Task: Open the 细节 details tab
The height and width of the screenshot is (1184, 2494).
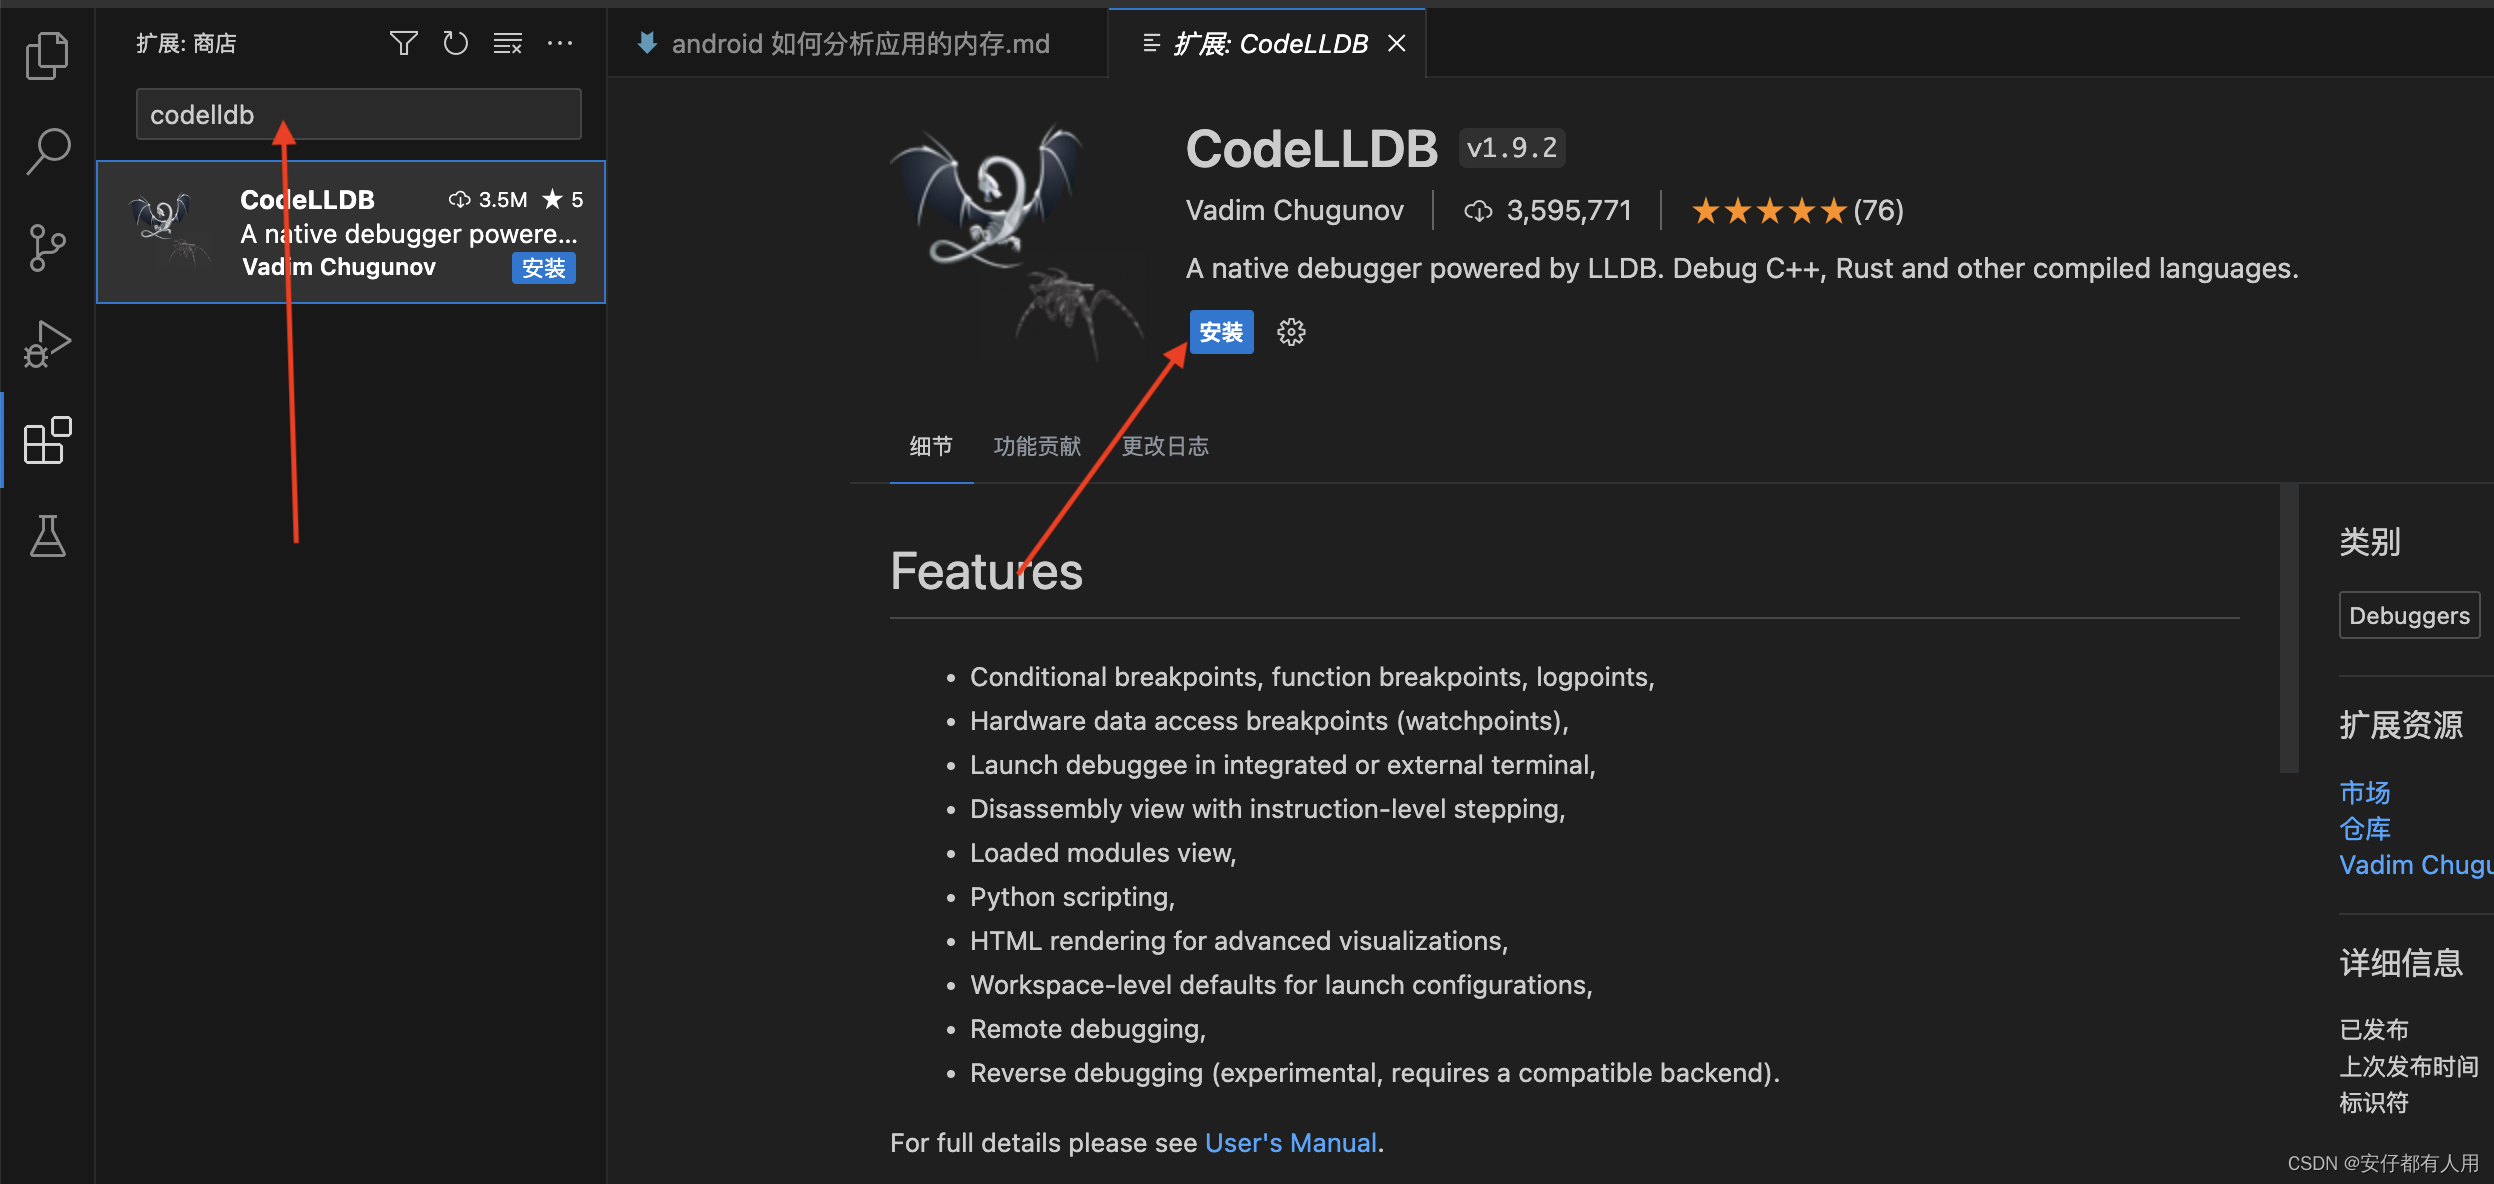Action: point(930,446)
